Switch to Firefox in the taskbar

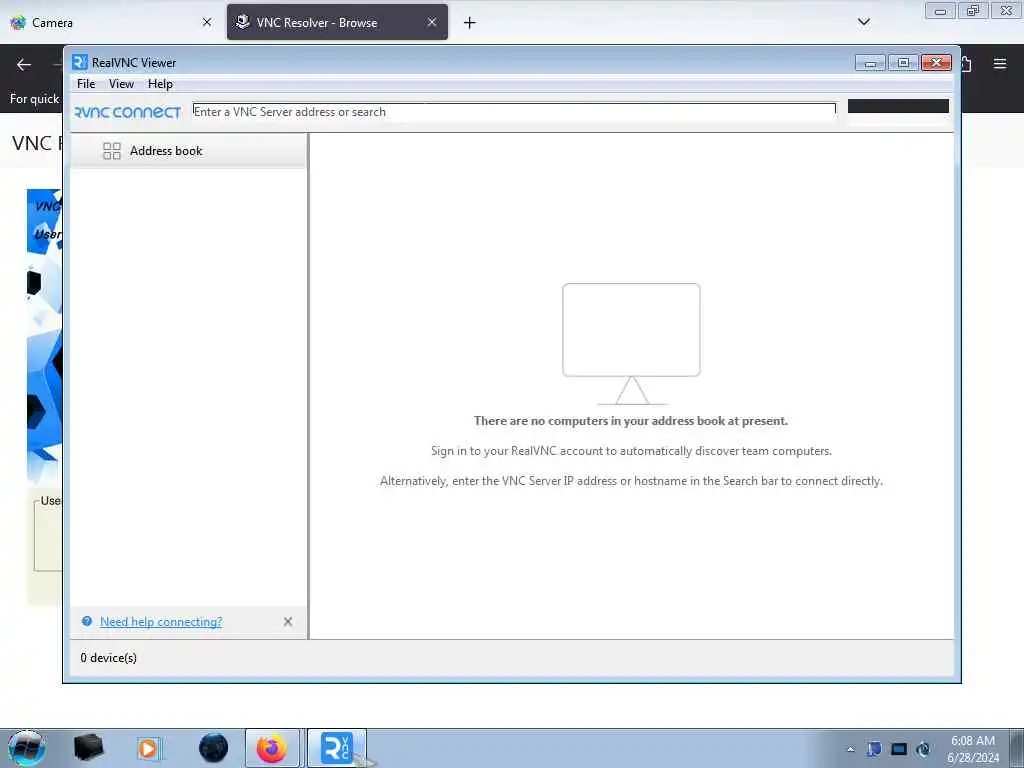(272, 748)
